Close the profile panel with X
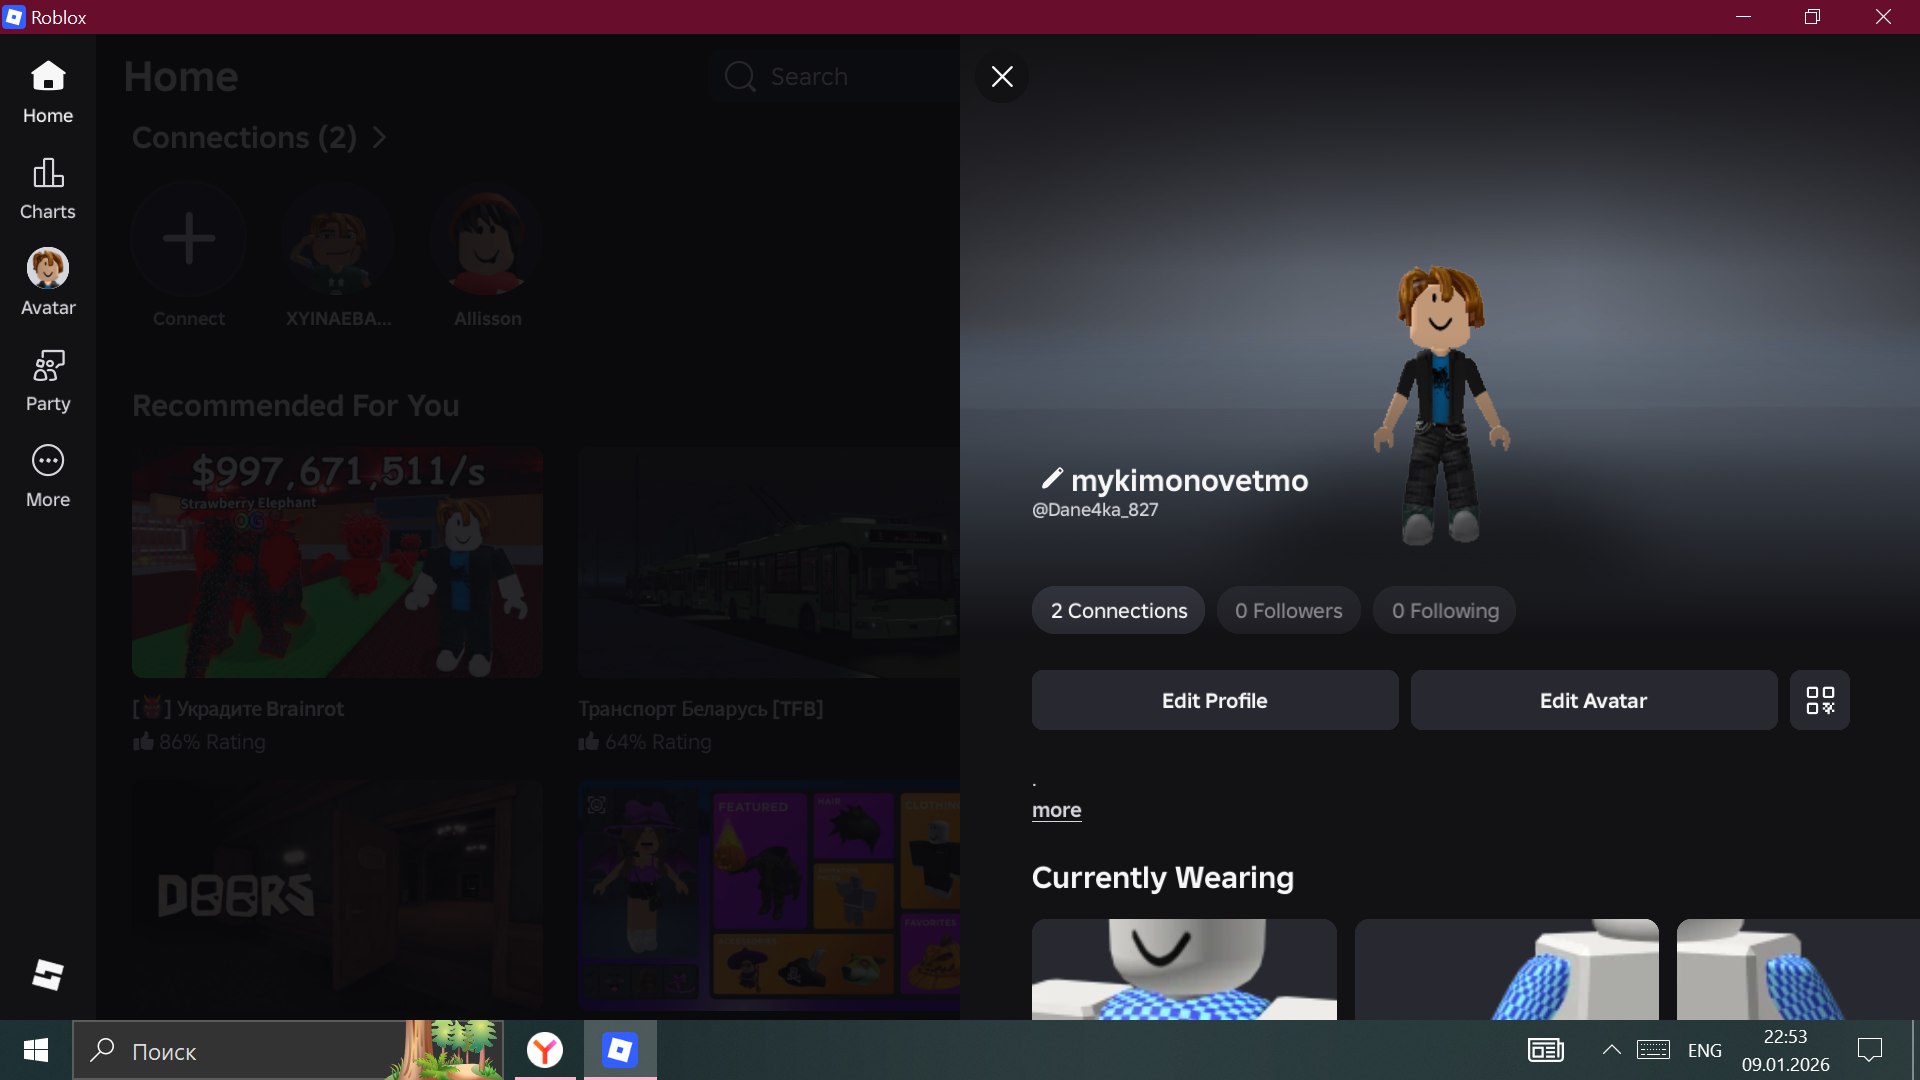Viewport: 1920px width, 1080px height. [x=1002, y=77]
